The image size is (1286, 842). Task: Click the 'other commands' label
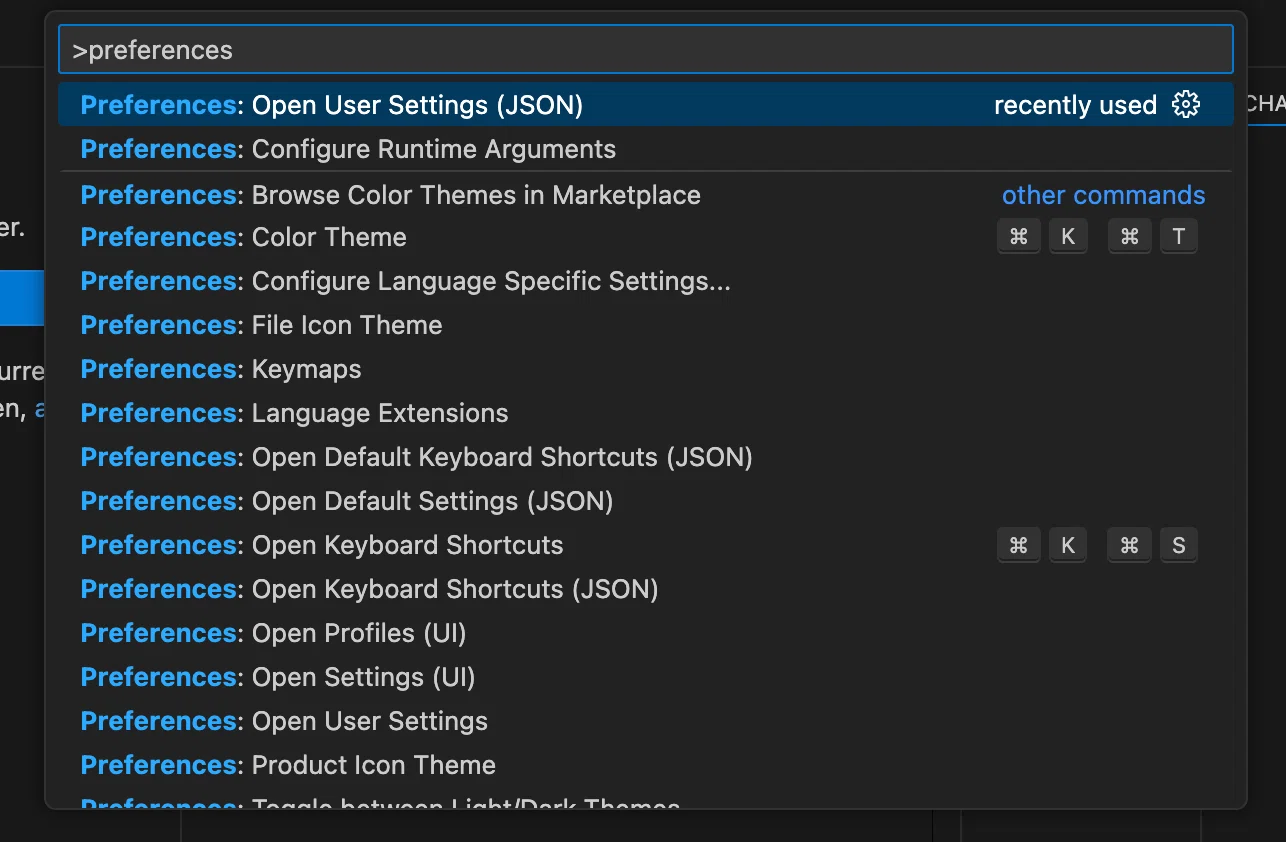[1104, 195]
